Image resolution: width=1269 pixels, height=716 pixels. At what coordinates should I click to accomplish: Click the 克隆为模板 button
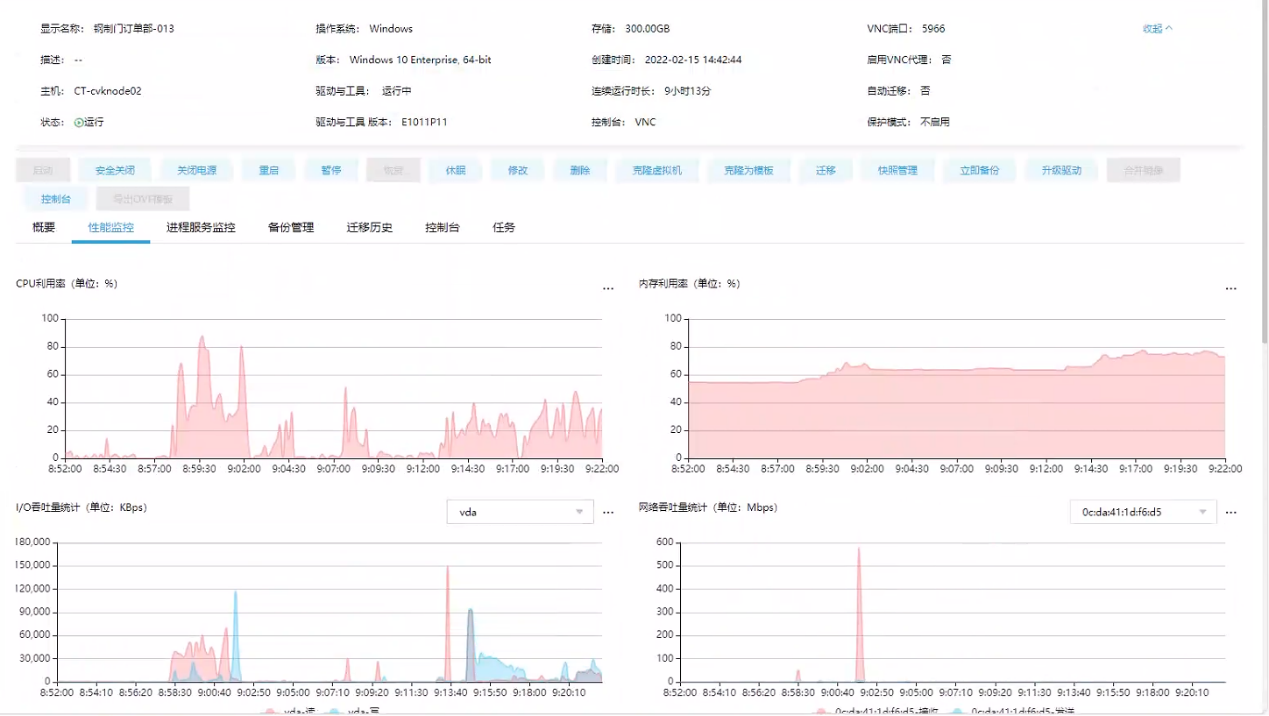[749, 170]
